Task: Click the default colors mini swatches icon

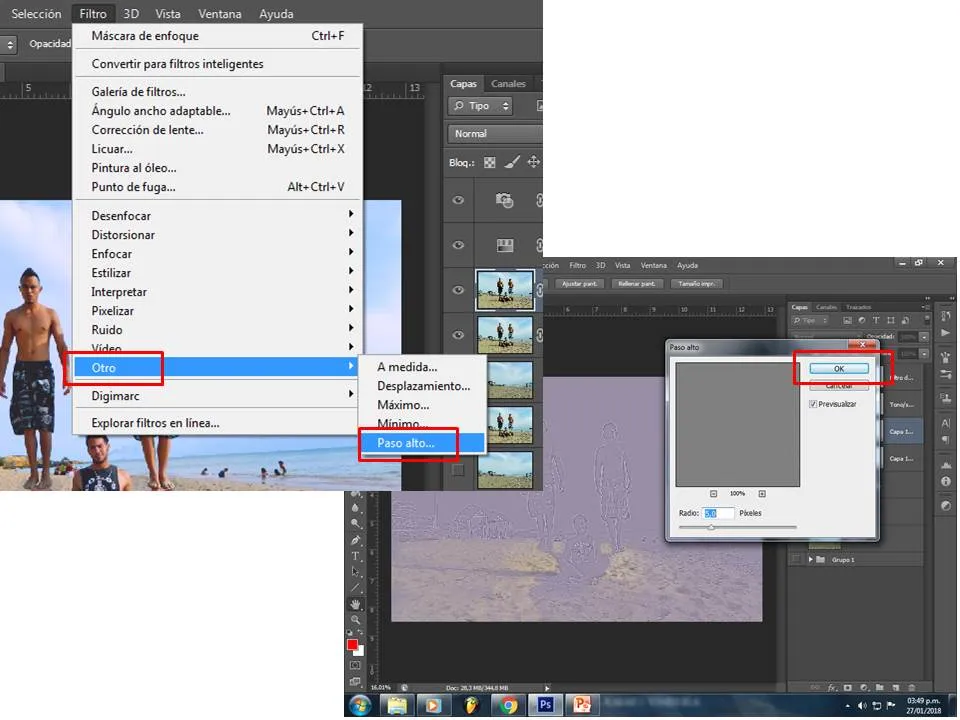Action: (350, 633)
